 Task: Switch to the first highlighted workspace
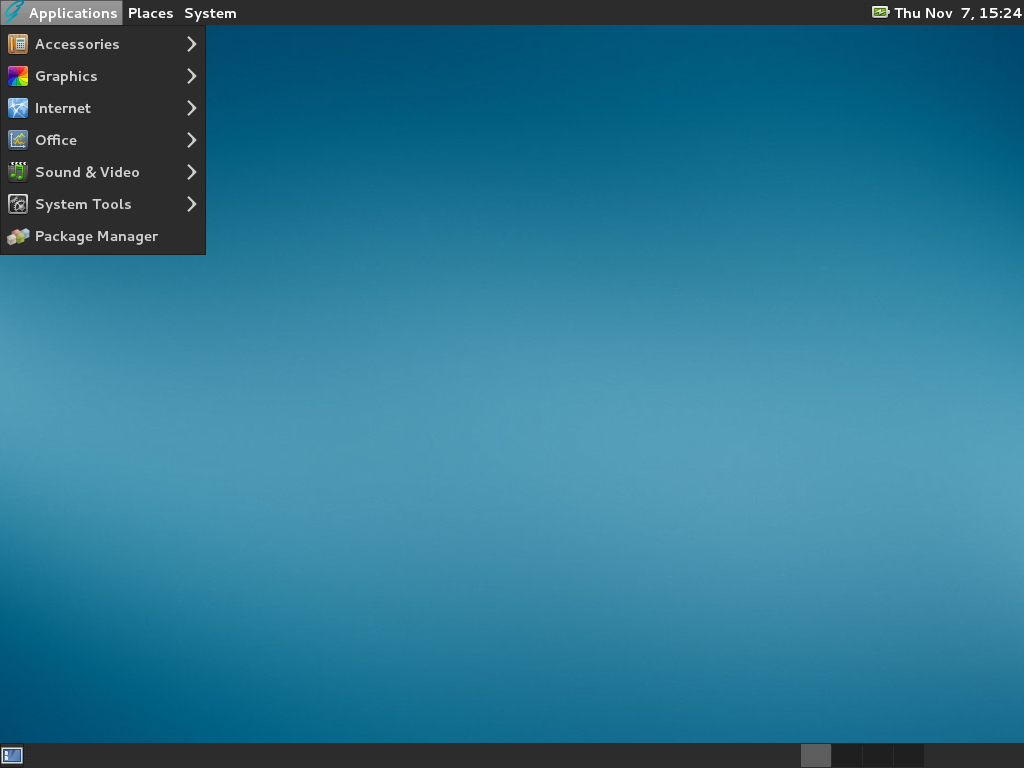point(816,756)
